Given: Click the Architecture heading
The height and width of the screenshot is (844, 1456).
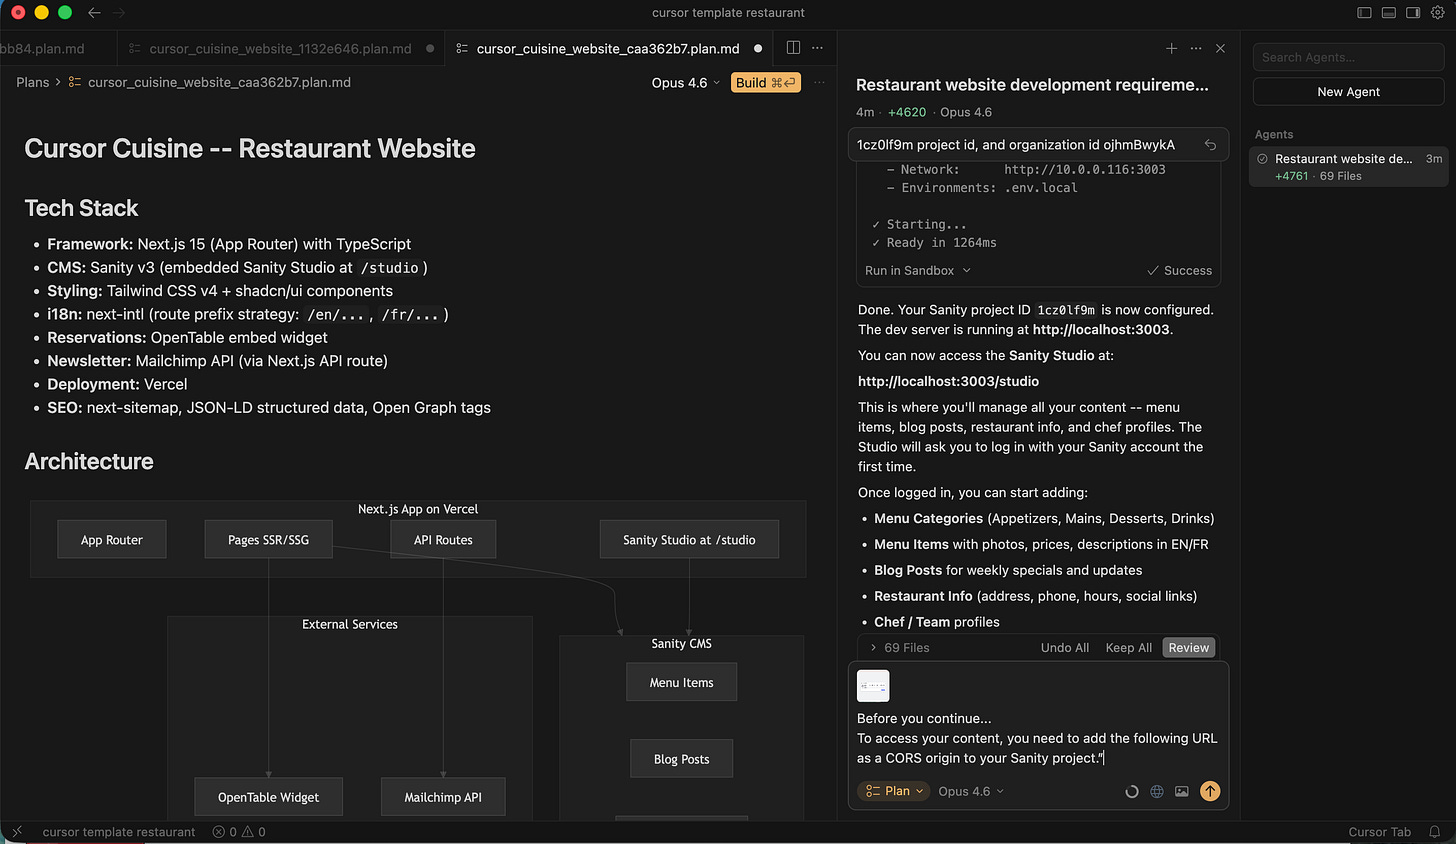Looking at the screenshot, I should [89, 461].
